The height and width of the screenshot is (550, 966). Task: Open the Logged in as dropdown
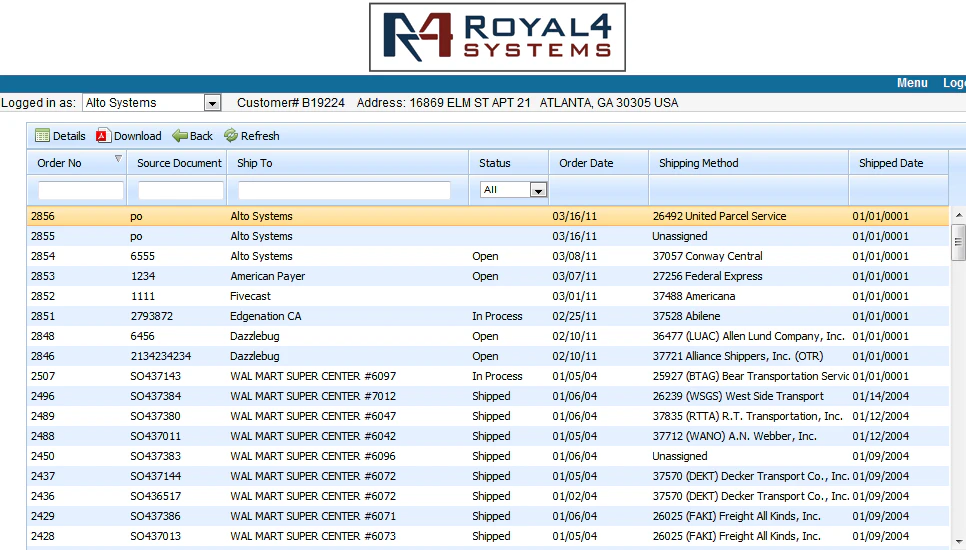tap(212, 103)
